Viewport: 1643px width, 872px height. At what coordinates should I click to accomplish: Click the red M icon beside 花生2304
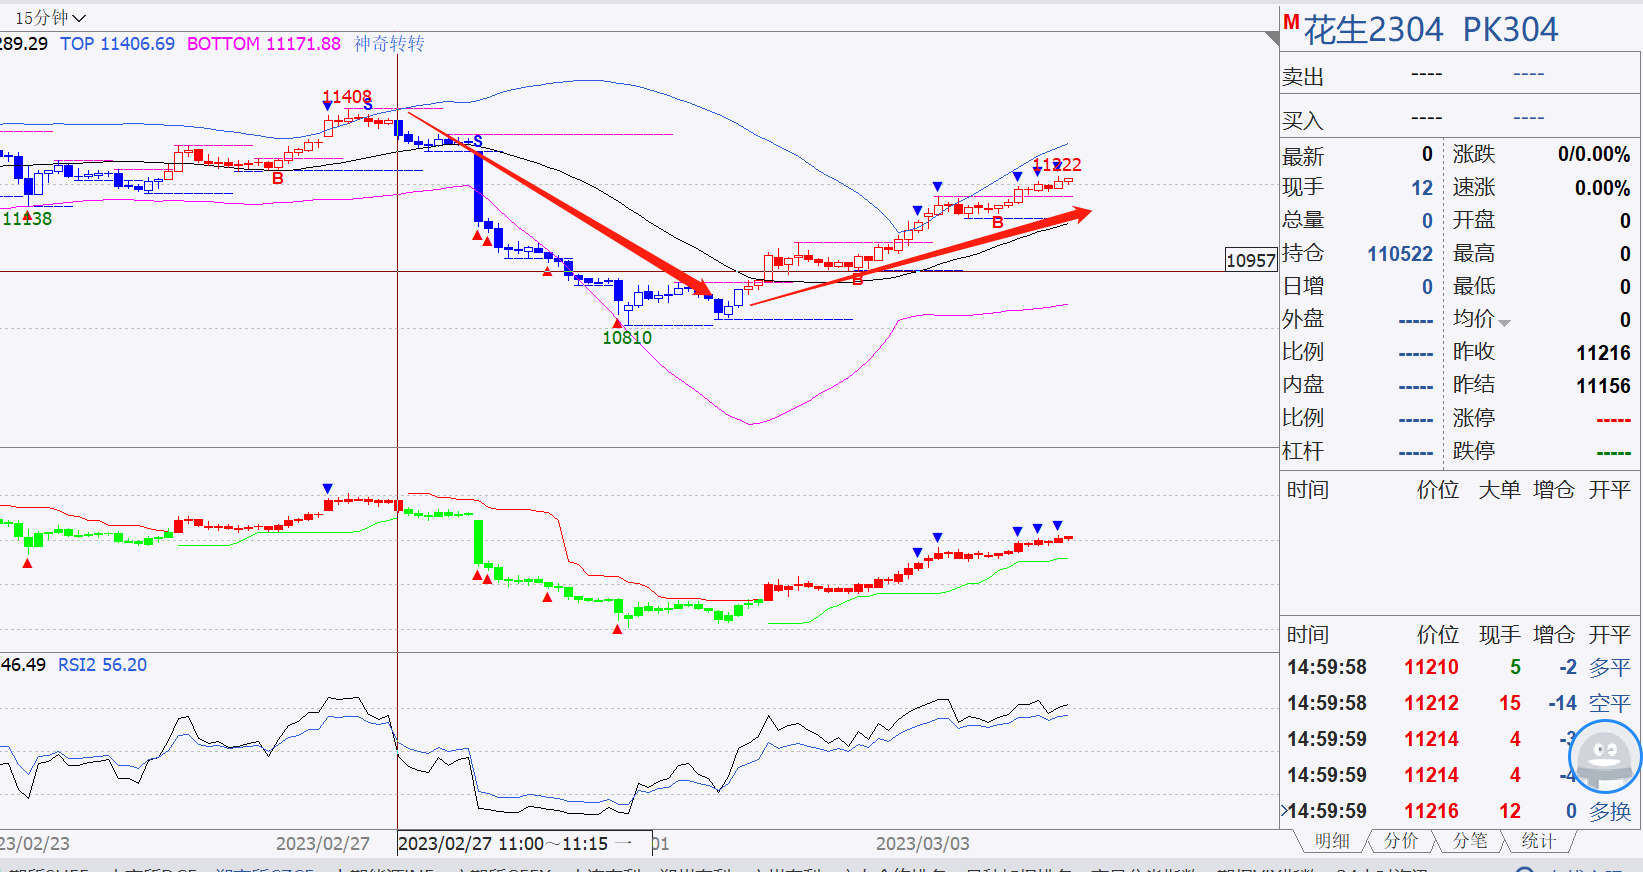tap(1291, 22)
